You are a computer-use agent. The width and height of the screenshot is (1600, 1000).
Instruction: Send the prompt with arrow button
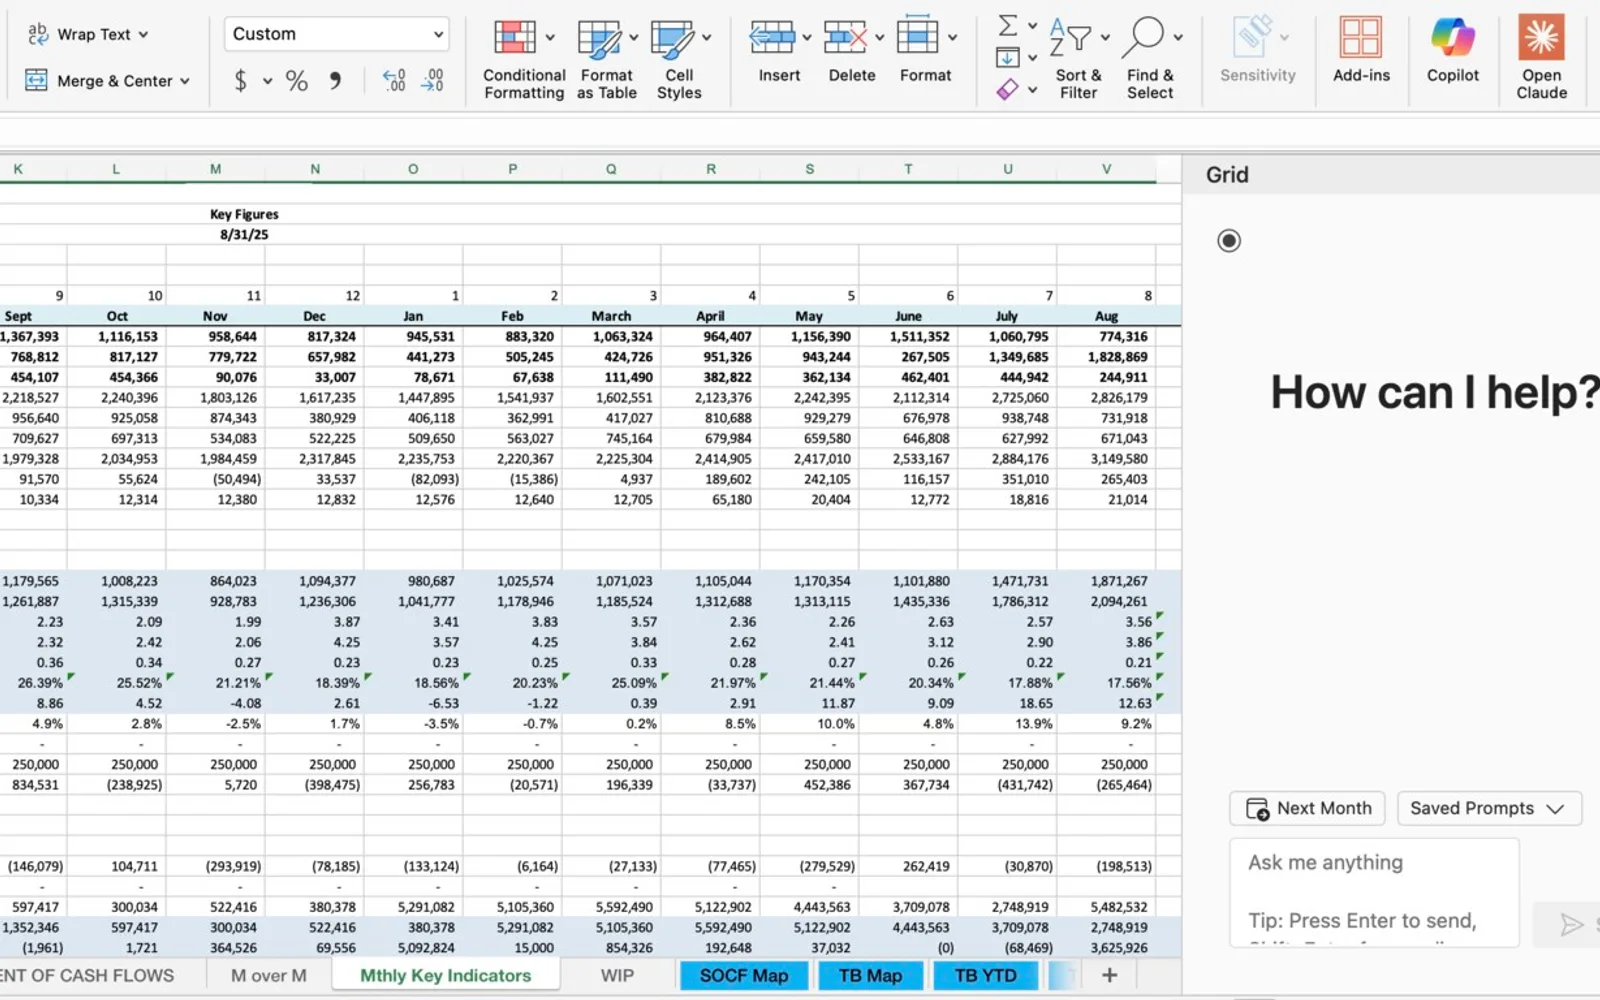[1570, 925]
